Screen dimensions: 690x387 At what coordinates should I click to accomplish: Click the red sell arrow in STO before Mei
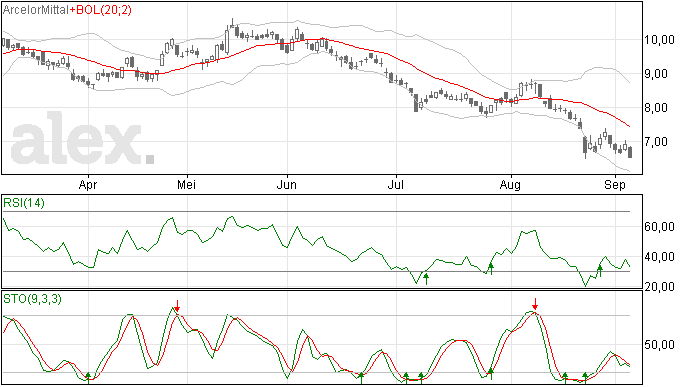[177, 306]
